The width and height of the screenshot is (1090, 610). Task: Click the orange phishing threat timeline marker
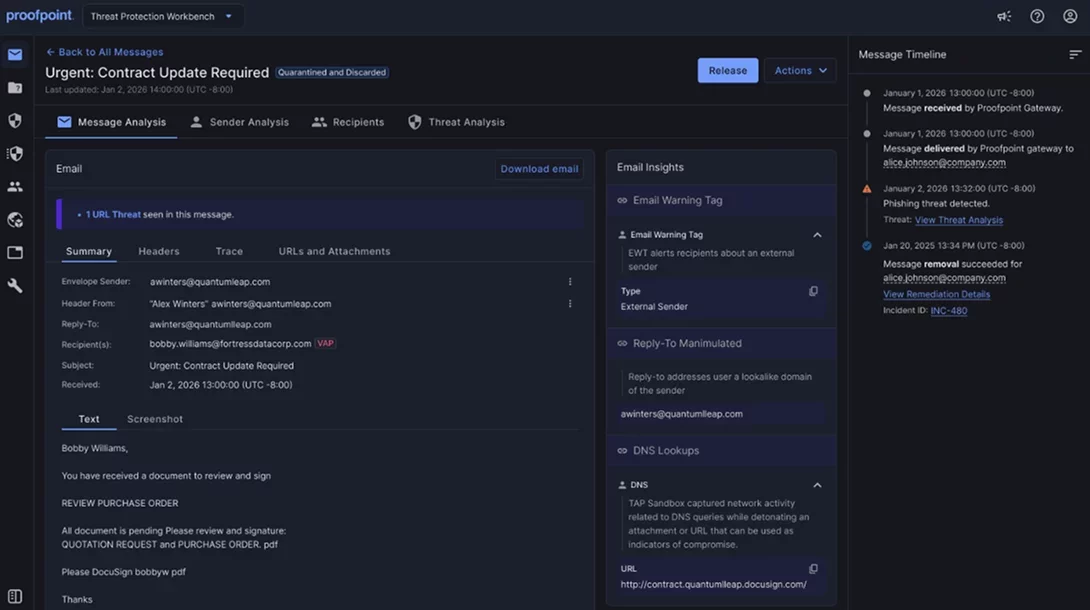pos(866,189)
